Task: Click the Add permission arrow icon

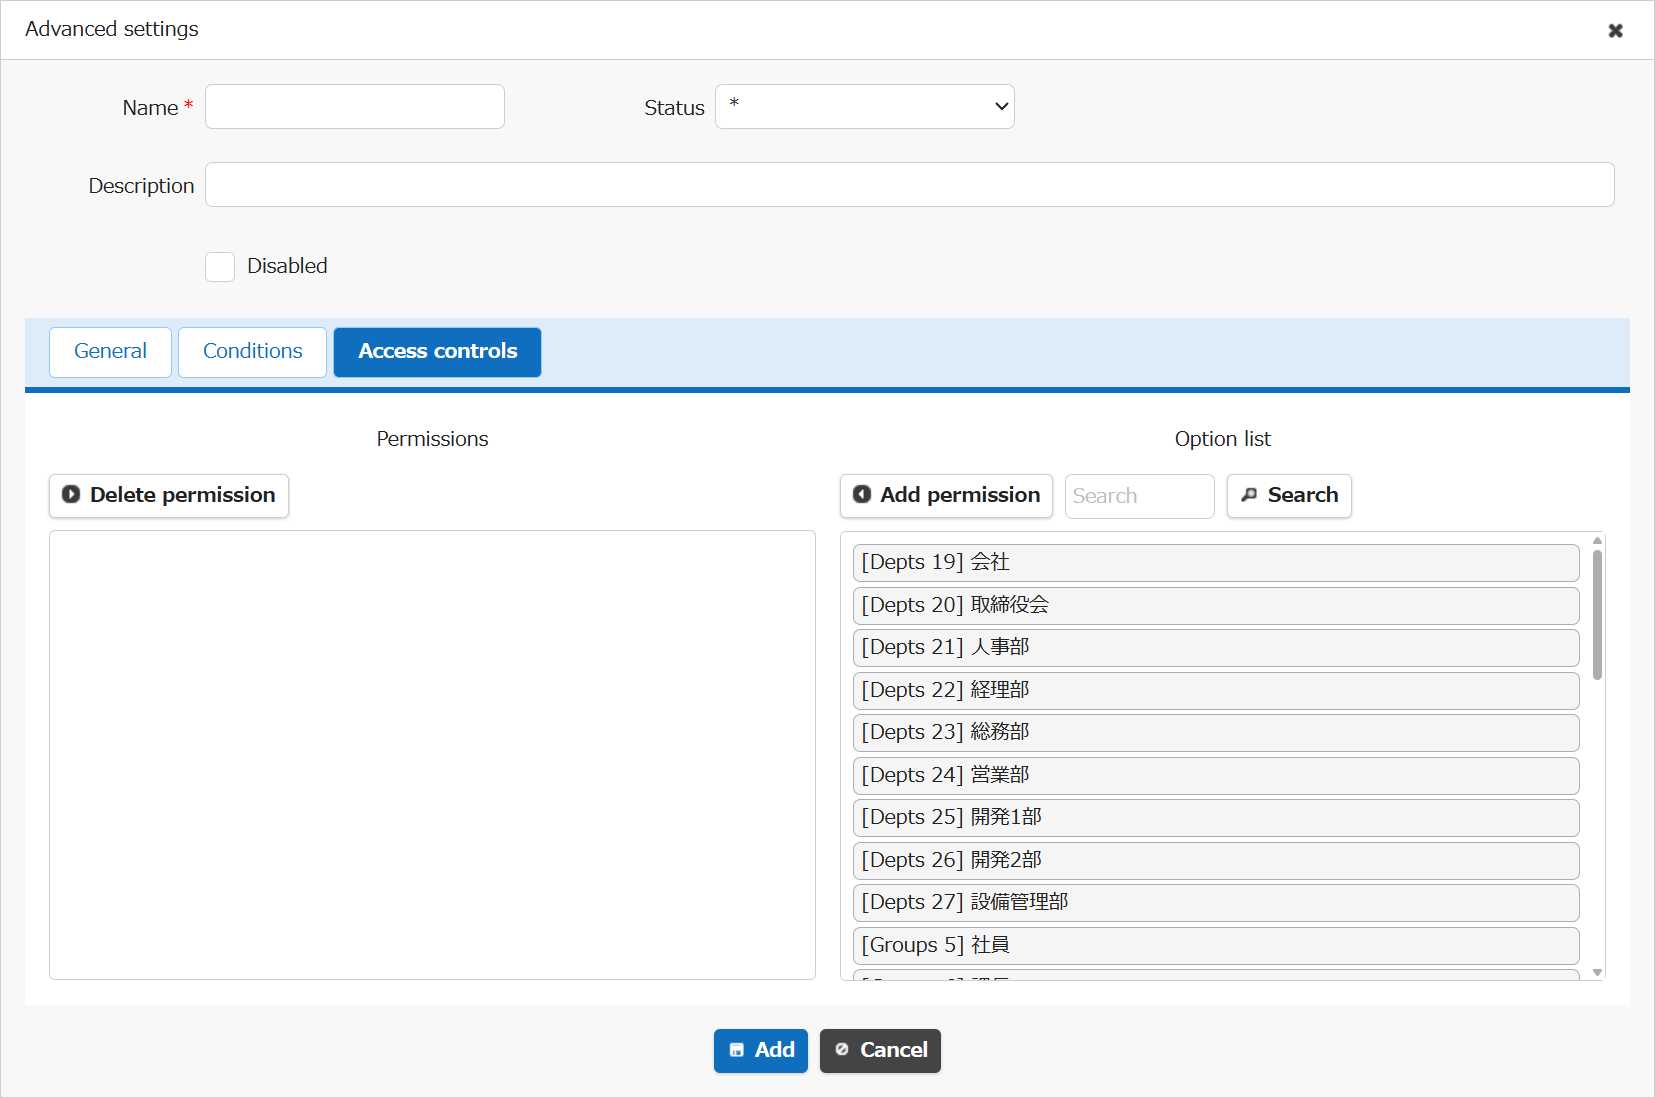Action: tap(862, 494)
